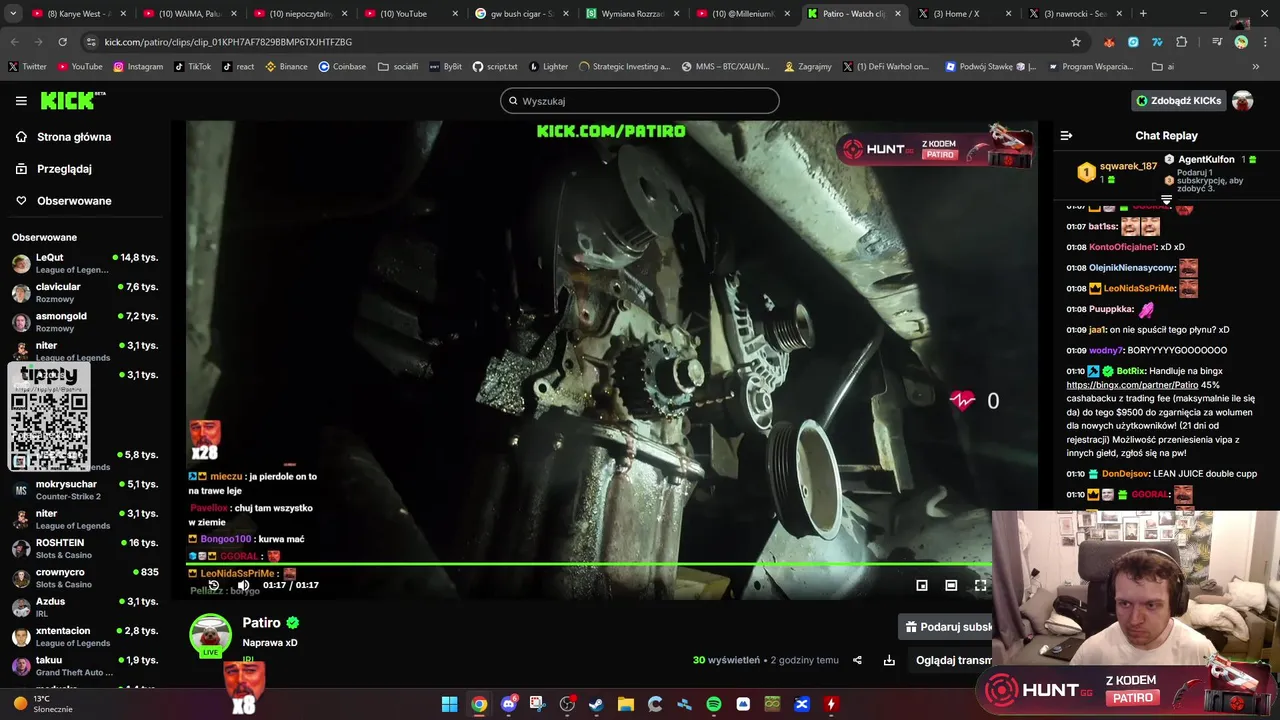Open the Chrome extensions puzzle menu
The image size is (1280, 720).
point(1181,42)
